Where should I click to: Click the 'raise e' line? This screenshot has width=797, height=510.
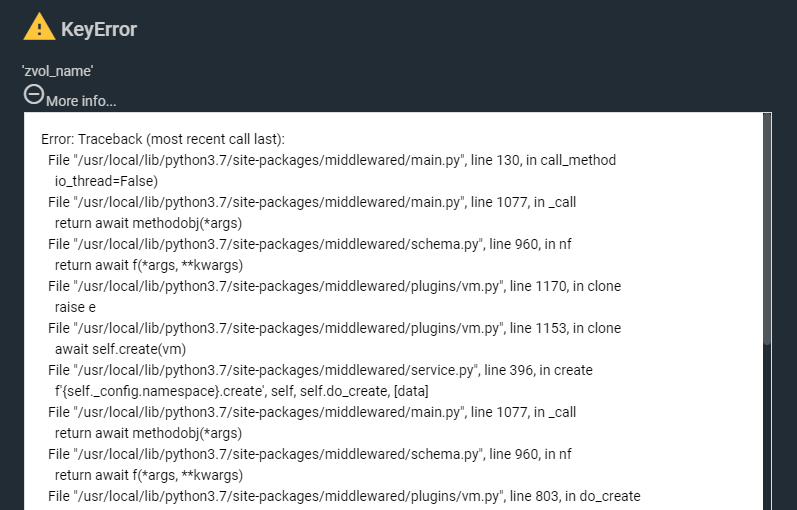click(x=75, y=307)
